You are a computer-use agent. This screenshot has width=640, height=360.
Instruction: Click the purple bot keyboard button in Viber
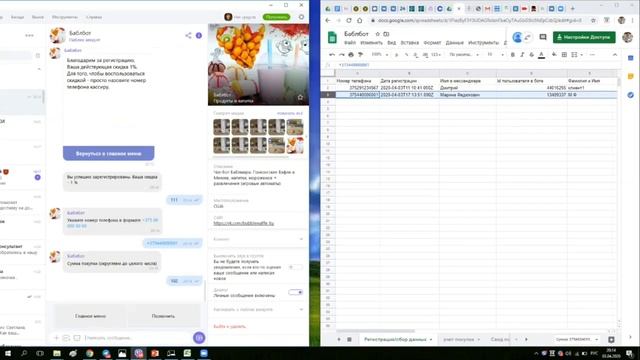[x=199, y=338]
